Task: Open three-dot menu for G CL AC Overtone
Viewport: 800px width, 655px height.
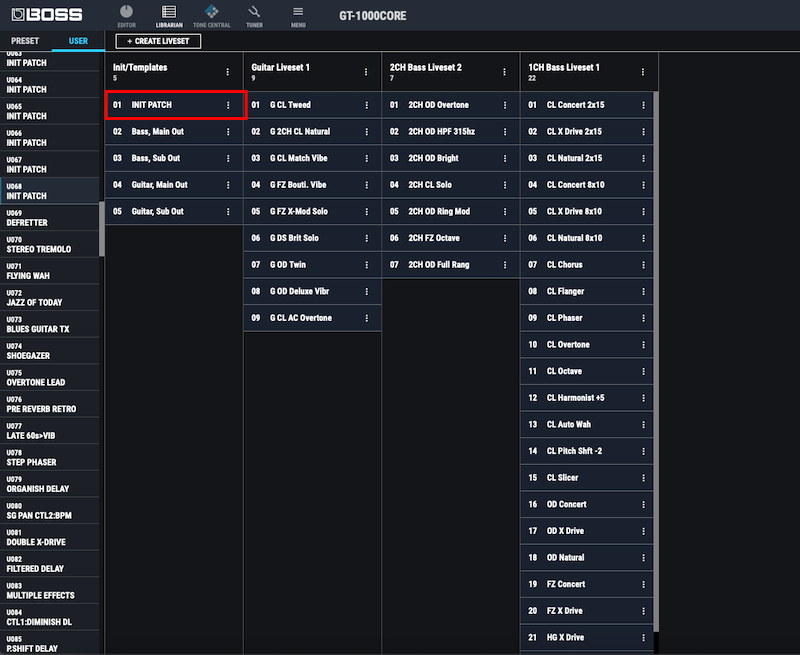Action: click(x=366, y=318)
